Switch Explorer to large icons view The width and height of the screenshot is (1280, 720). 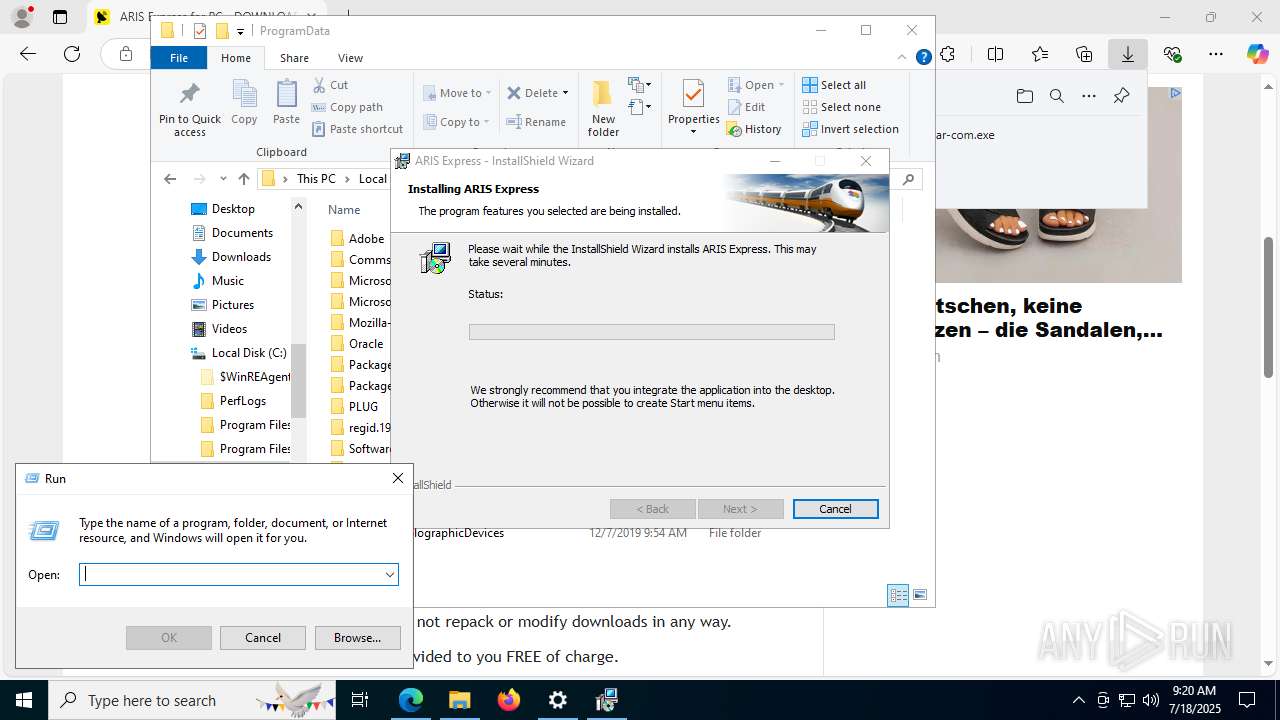(x=920, y=596)
